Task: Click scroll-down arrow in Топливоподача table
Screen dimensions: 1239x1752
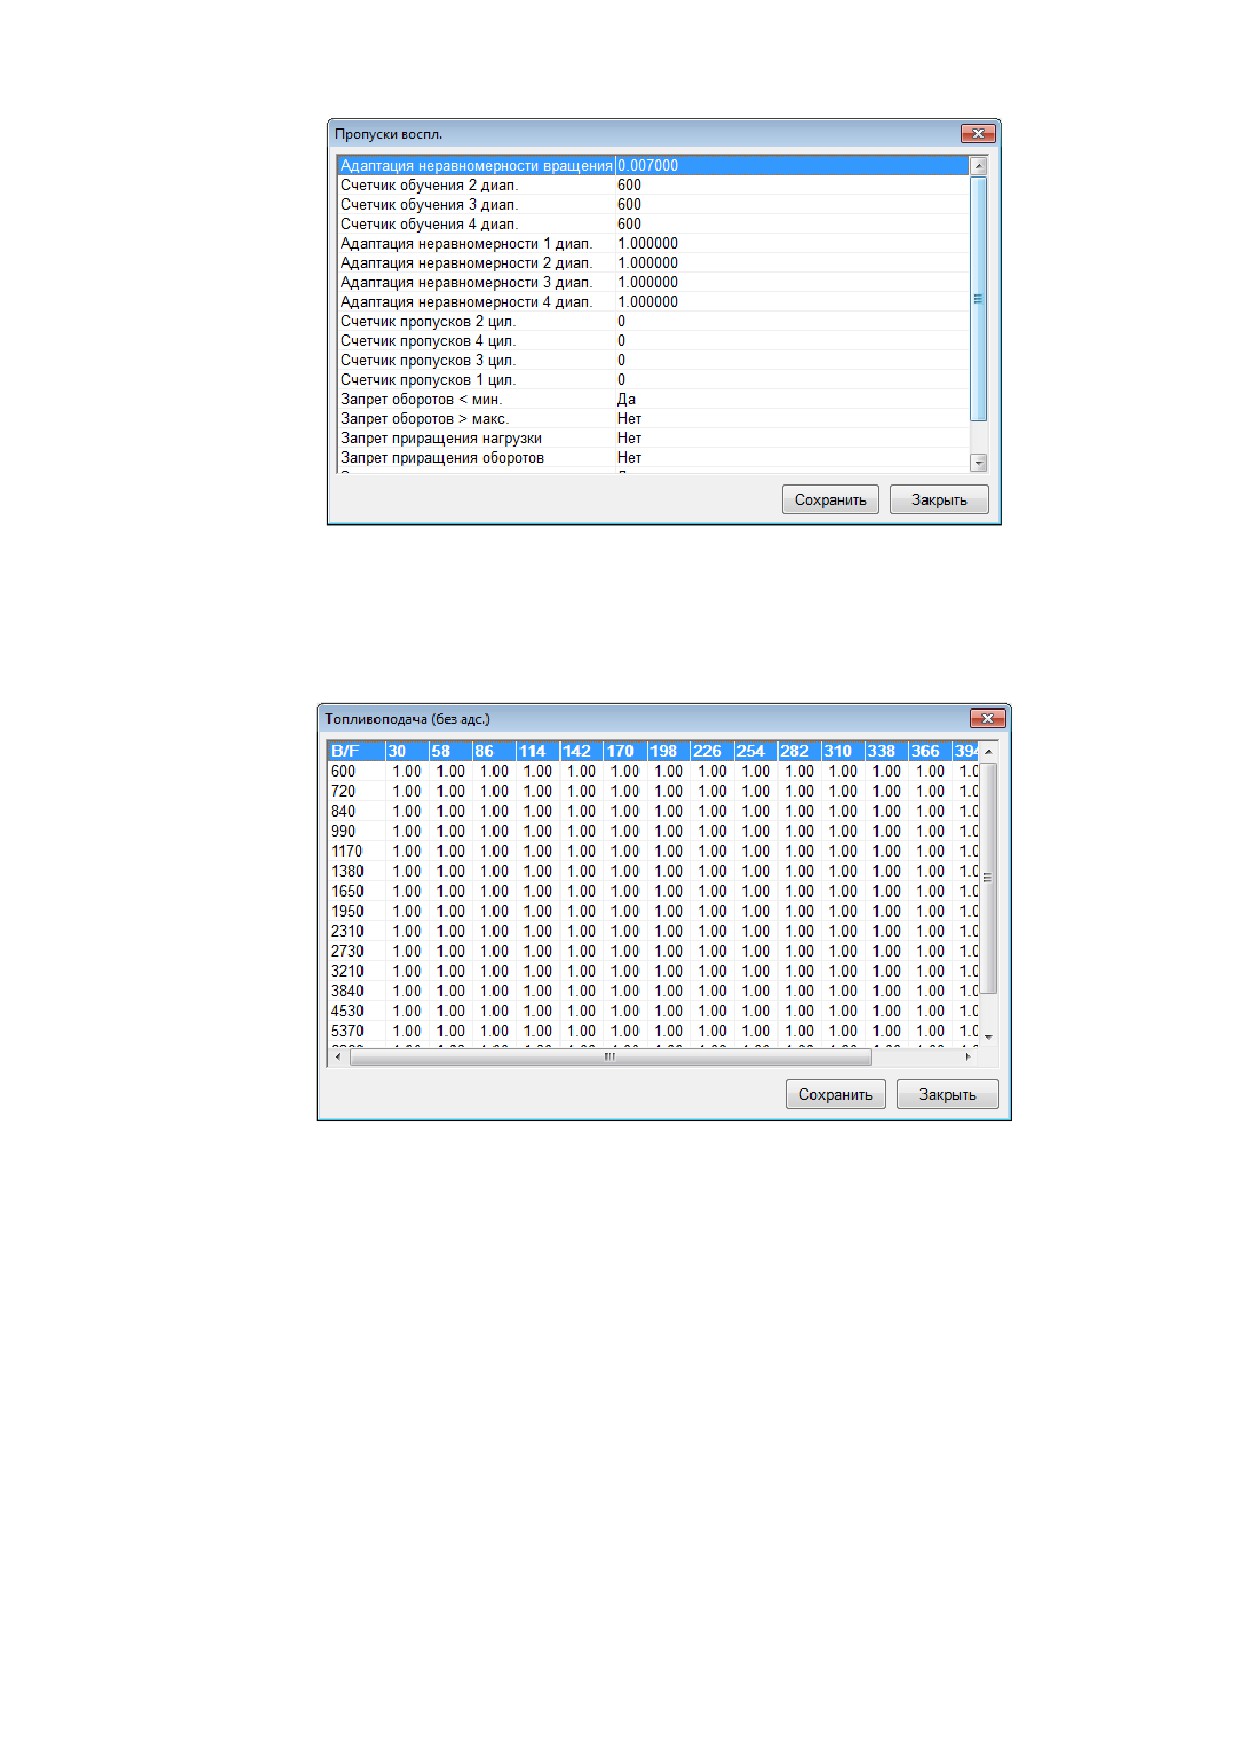Action: coord(988,1037)
